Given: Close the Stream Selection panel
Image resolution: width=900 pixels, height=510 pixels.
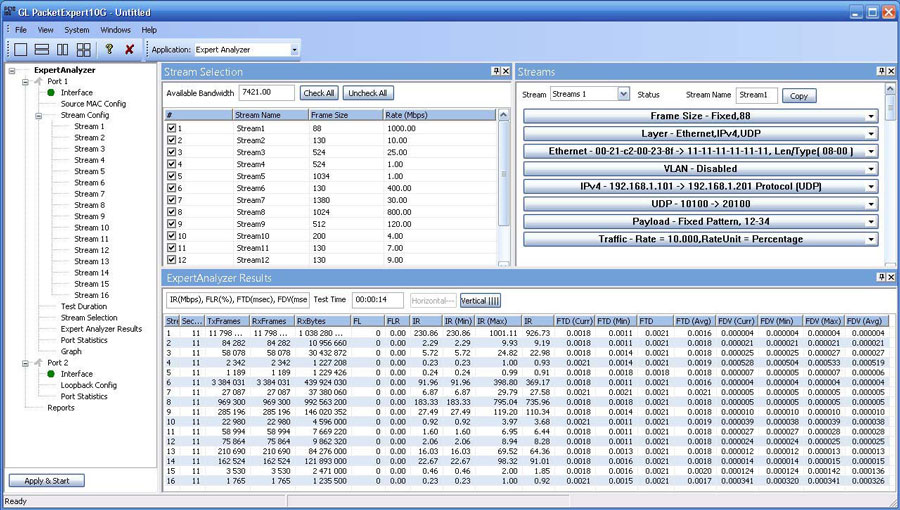Looking at the screenshot, I should (506, 71).
